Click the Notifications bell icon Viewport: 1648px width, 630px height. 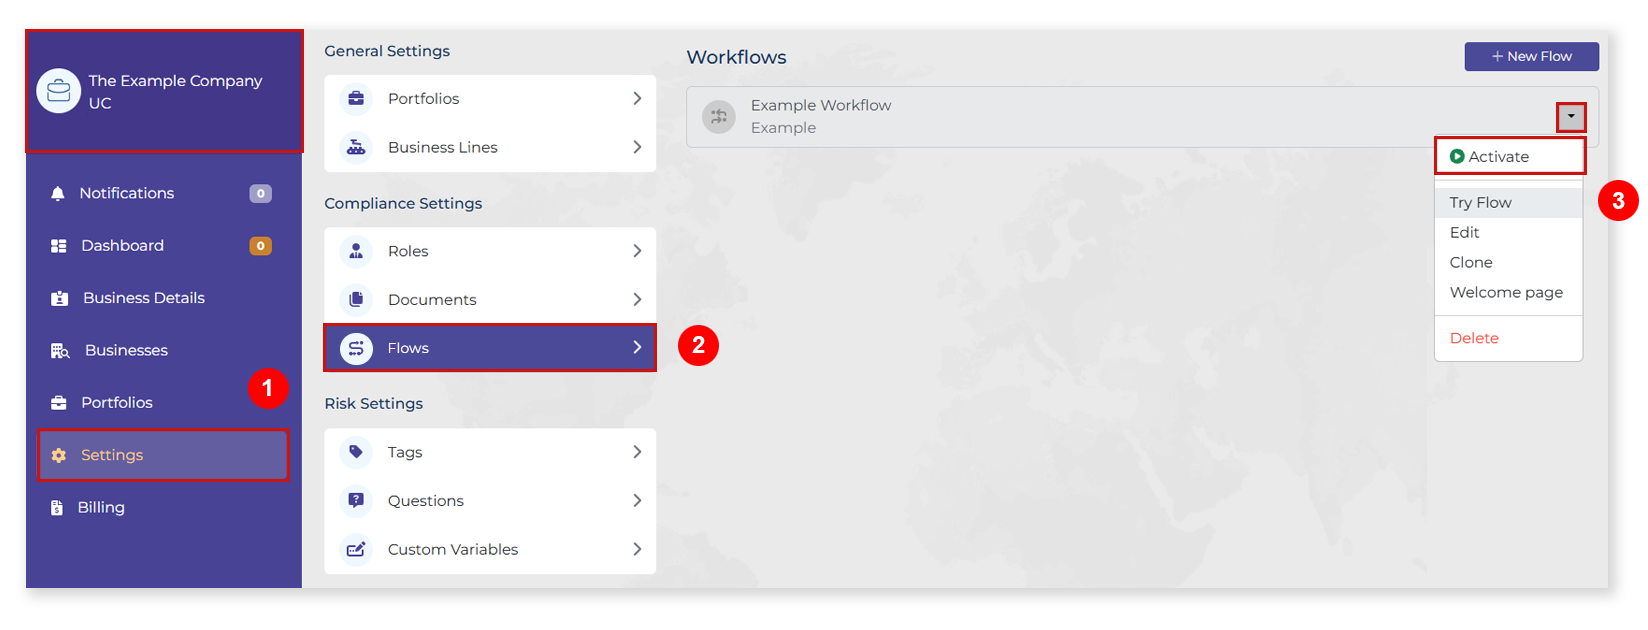(58, 194)
